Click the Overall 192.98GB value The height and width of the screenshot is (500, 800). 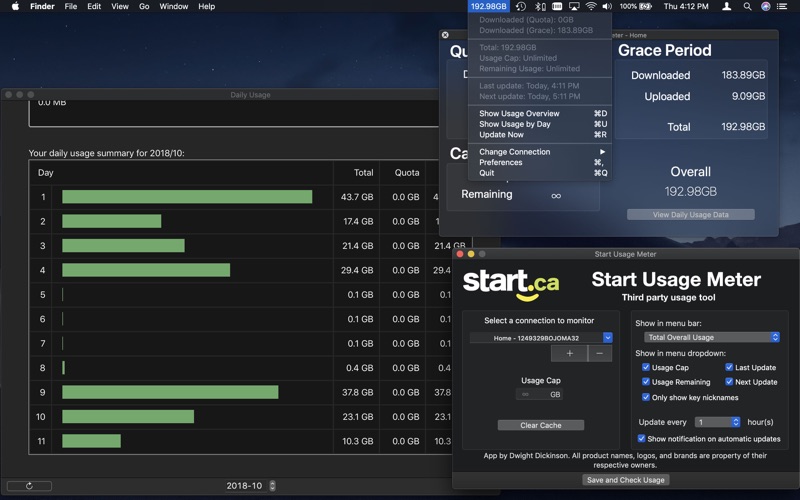690,191
